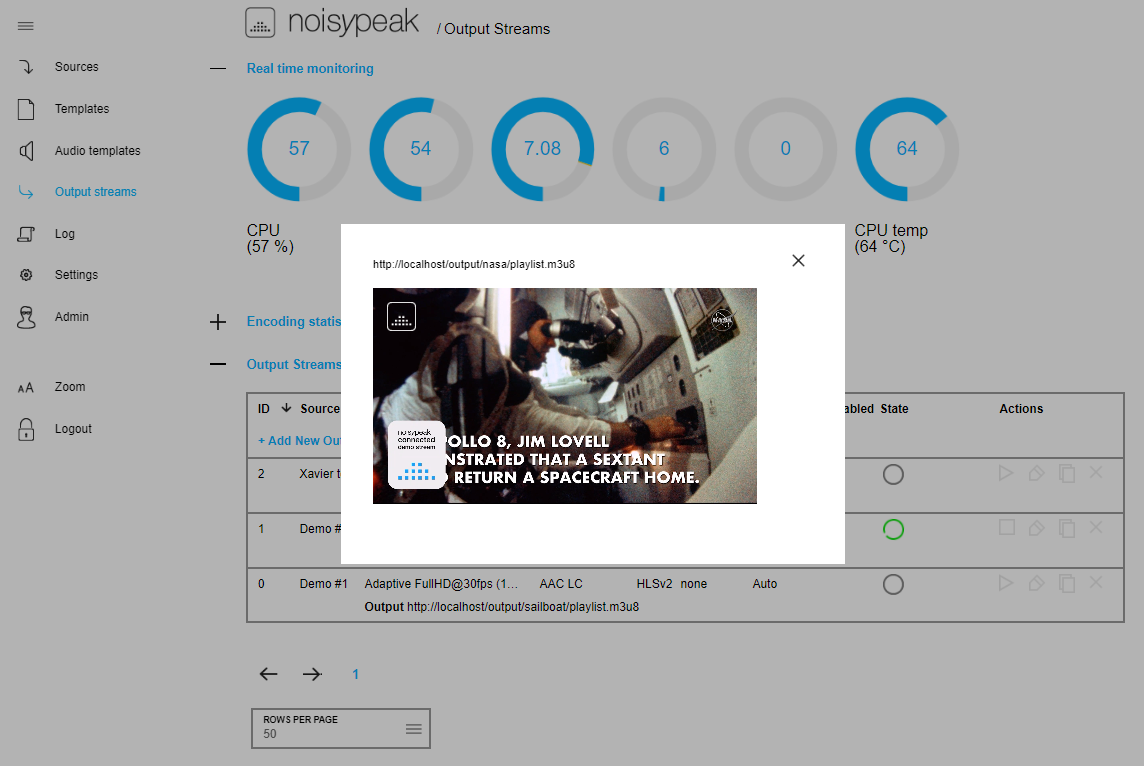
Task: Close the video preview popup
Action: 798,260
